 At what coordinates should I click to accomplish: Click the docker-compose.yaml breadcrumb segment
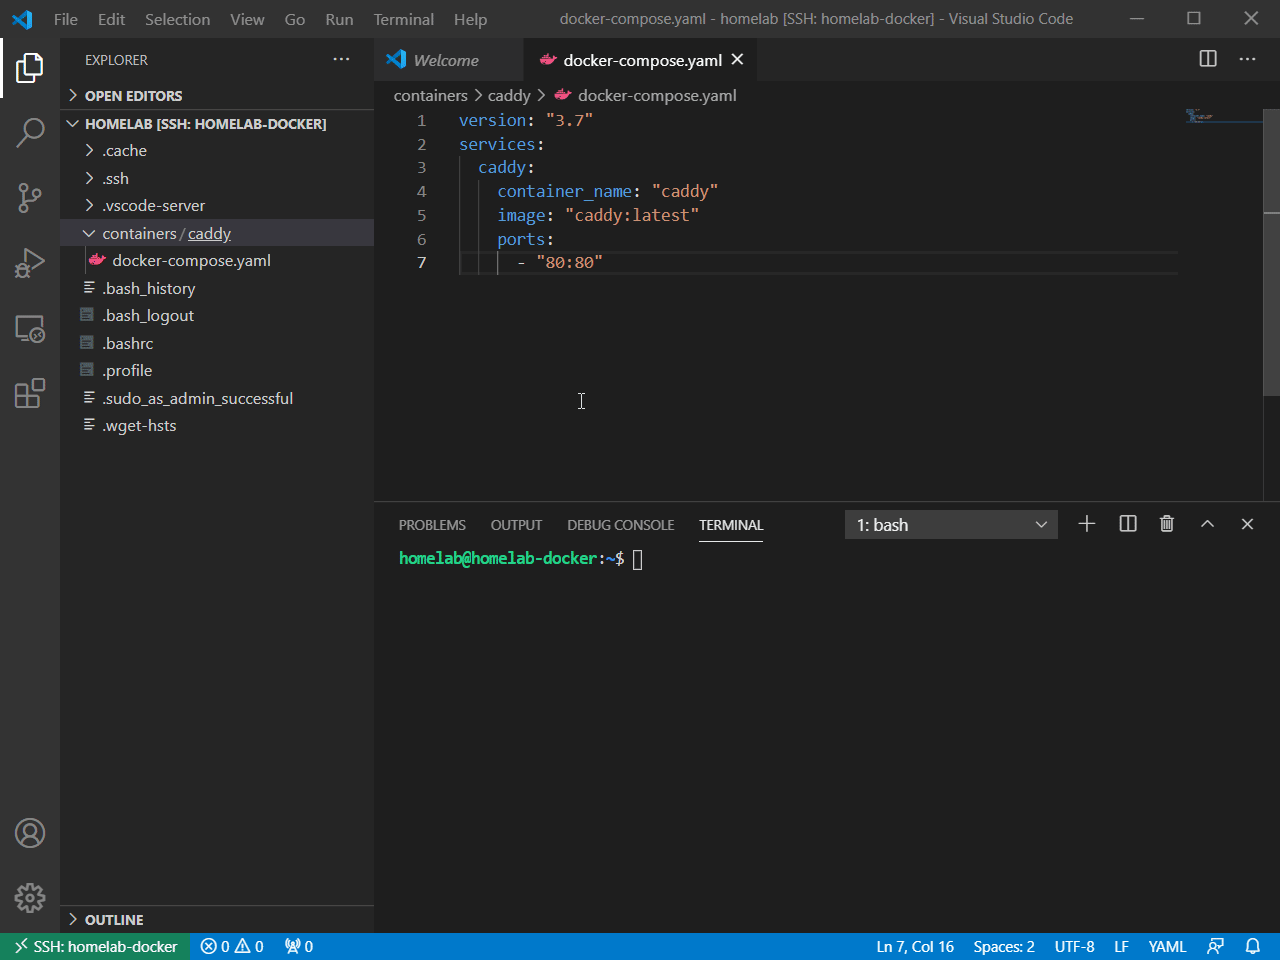tap(645, 96)
